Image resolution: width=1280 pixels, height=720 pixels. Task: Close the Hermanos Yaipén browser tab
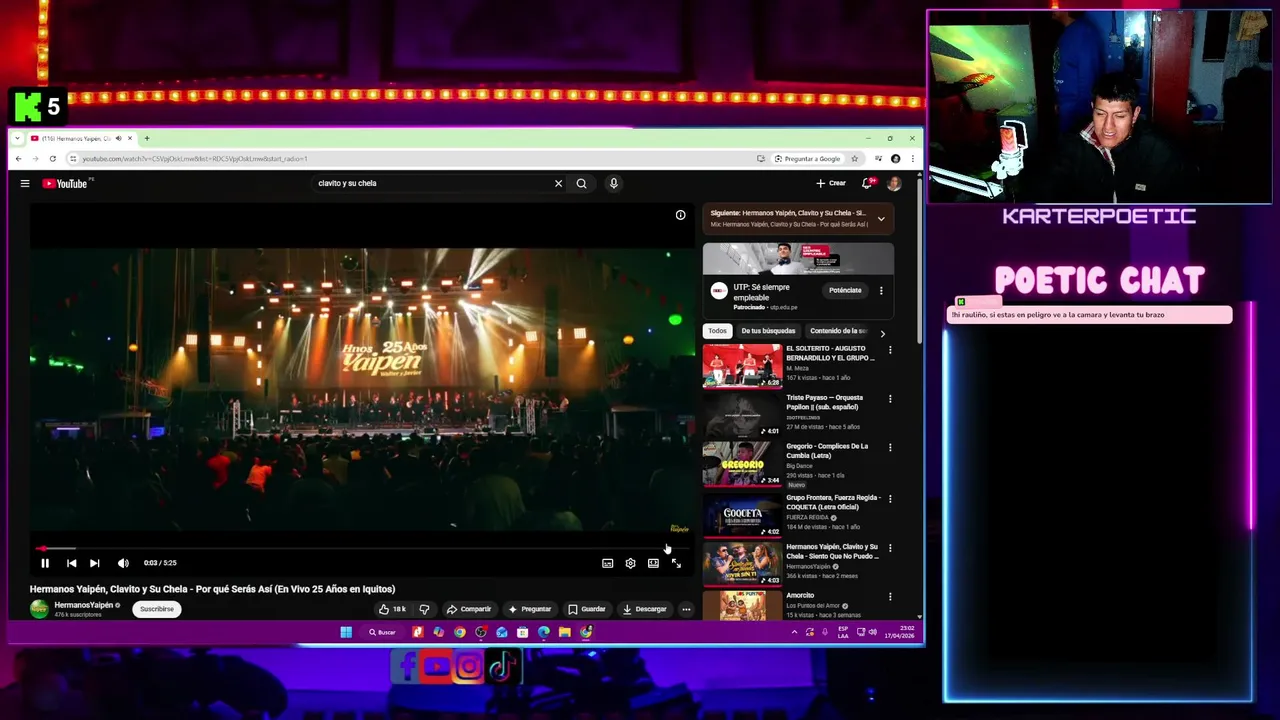(130, 138)
